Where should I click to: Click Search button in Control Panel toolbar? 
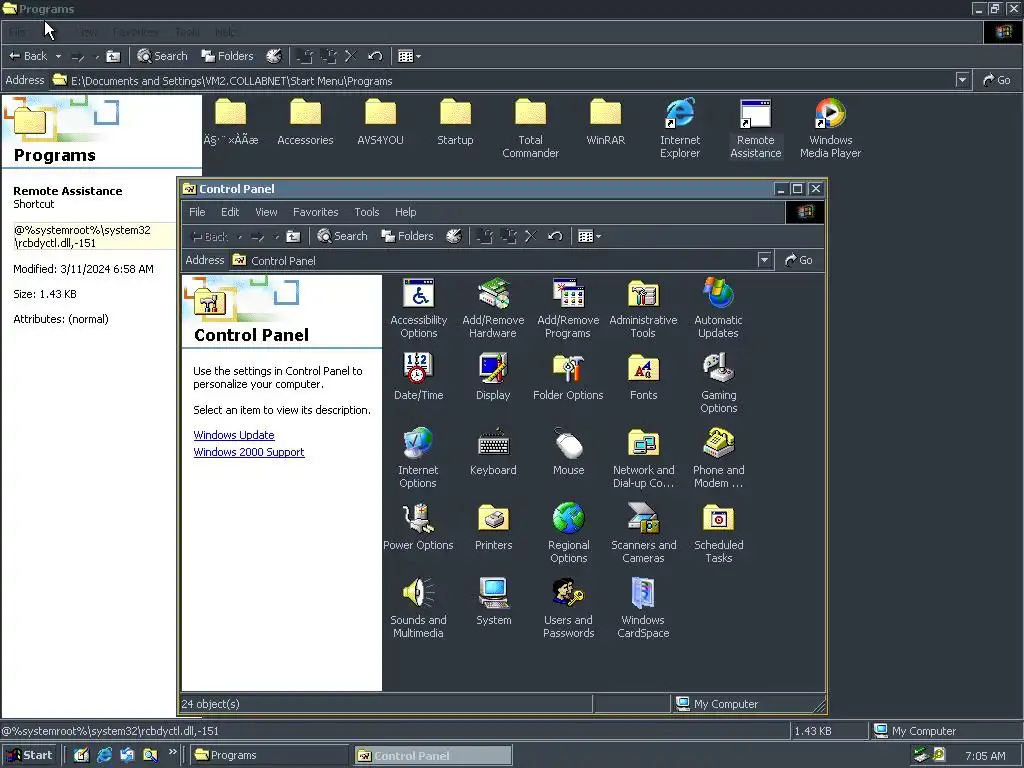[342, 236]
